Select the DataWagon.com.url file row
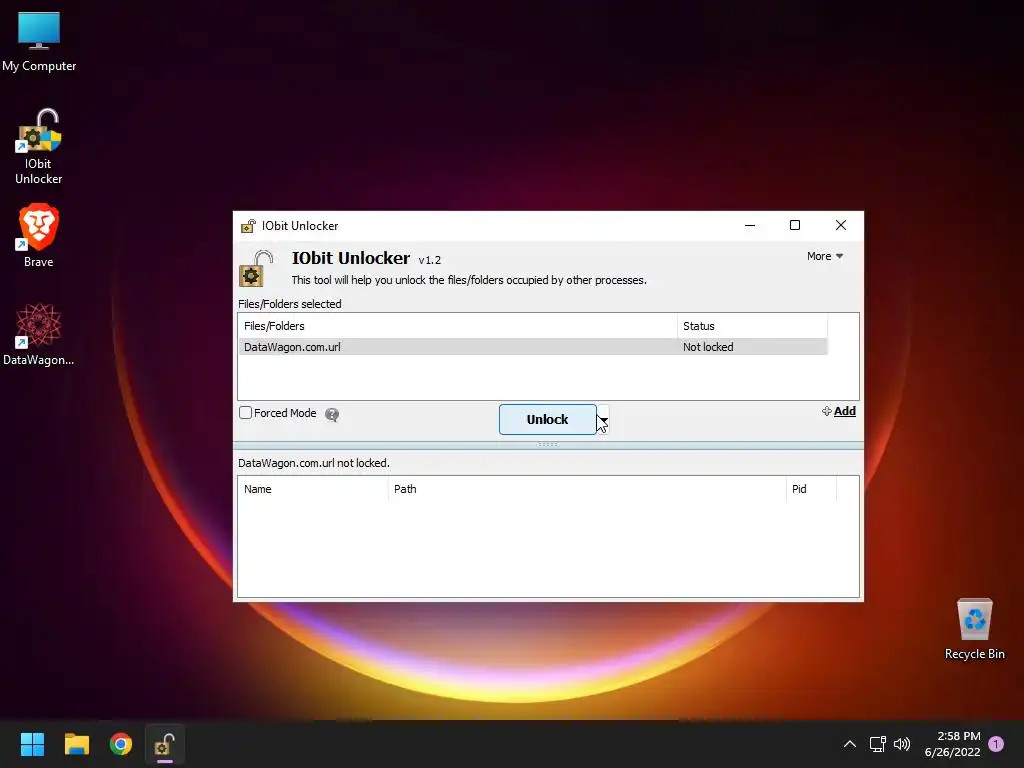The image size is (1024, 768). 533,347
